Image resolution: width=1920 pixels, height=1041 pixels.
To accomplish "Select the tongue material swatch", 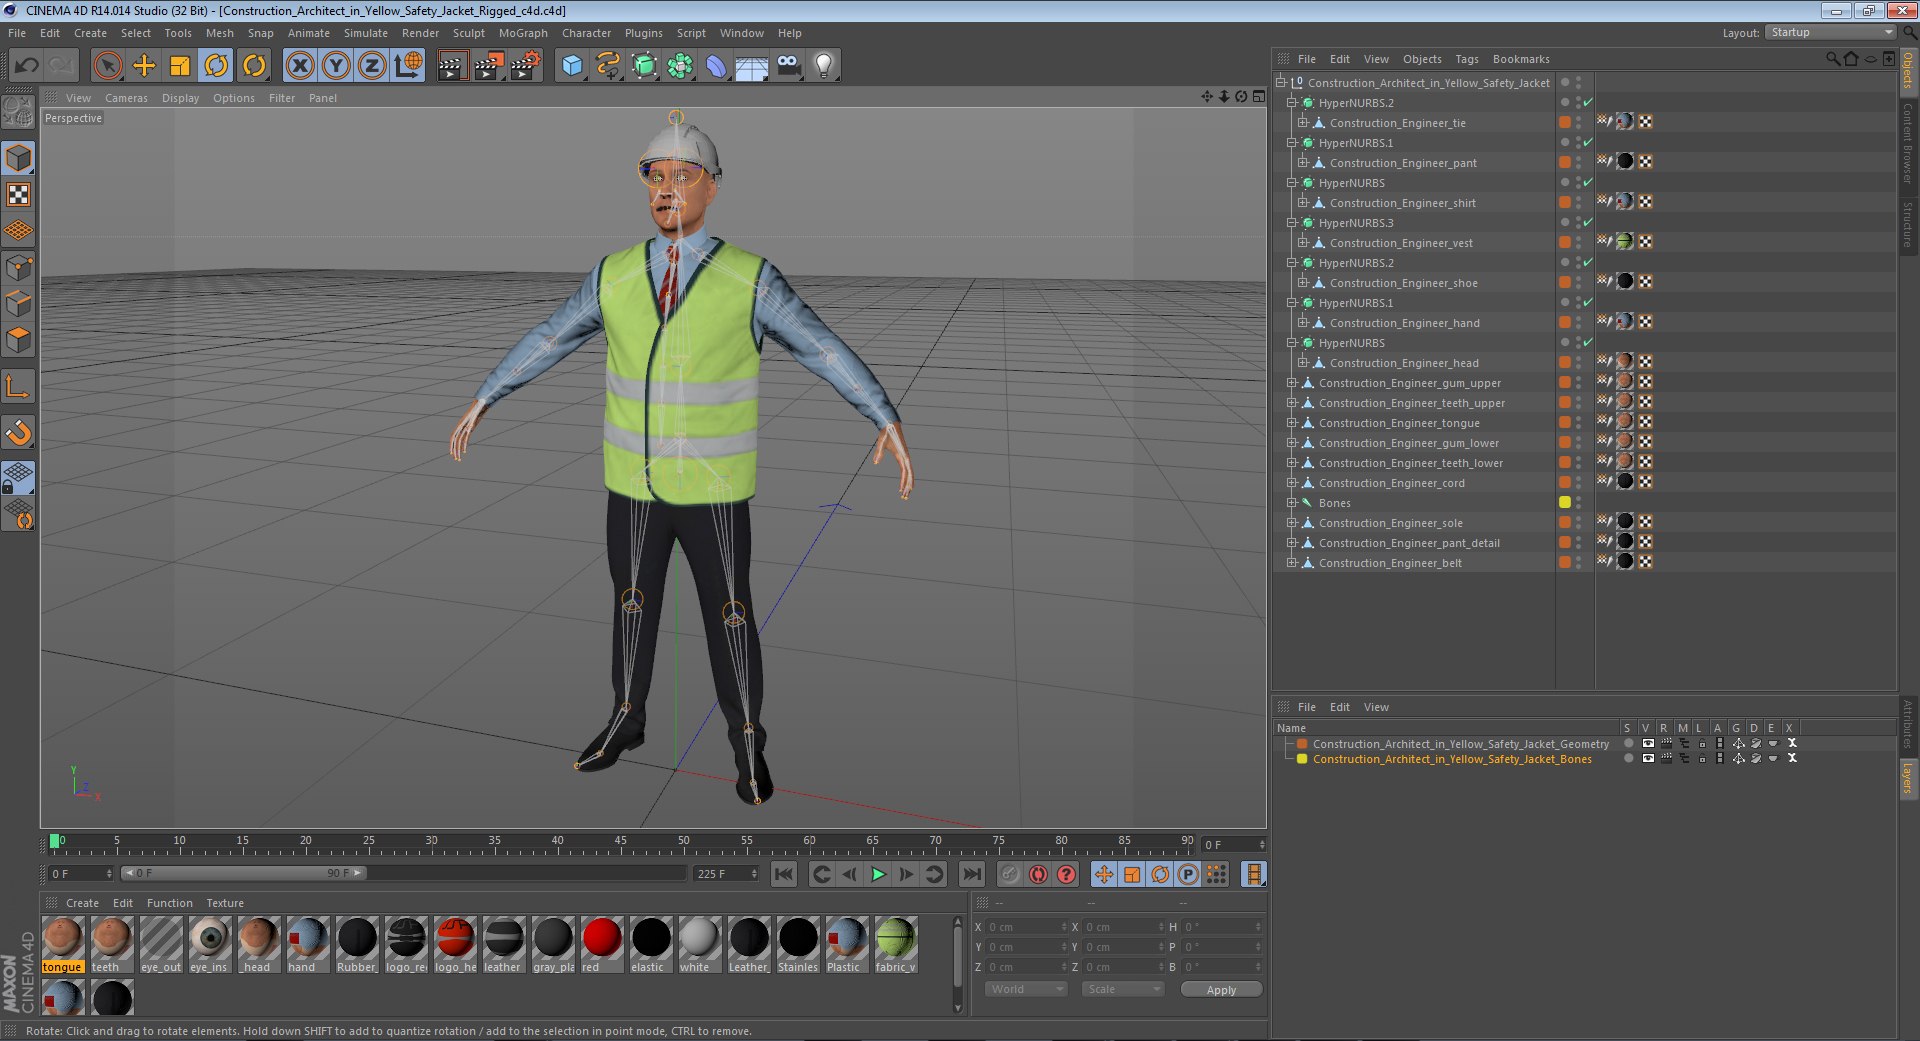I will click(63, 944).
